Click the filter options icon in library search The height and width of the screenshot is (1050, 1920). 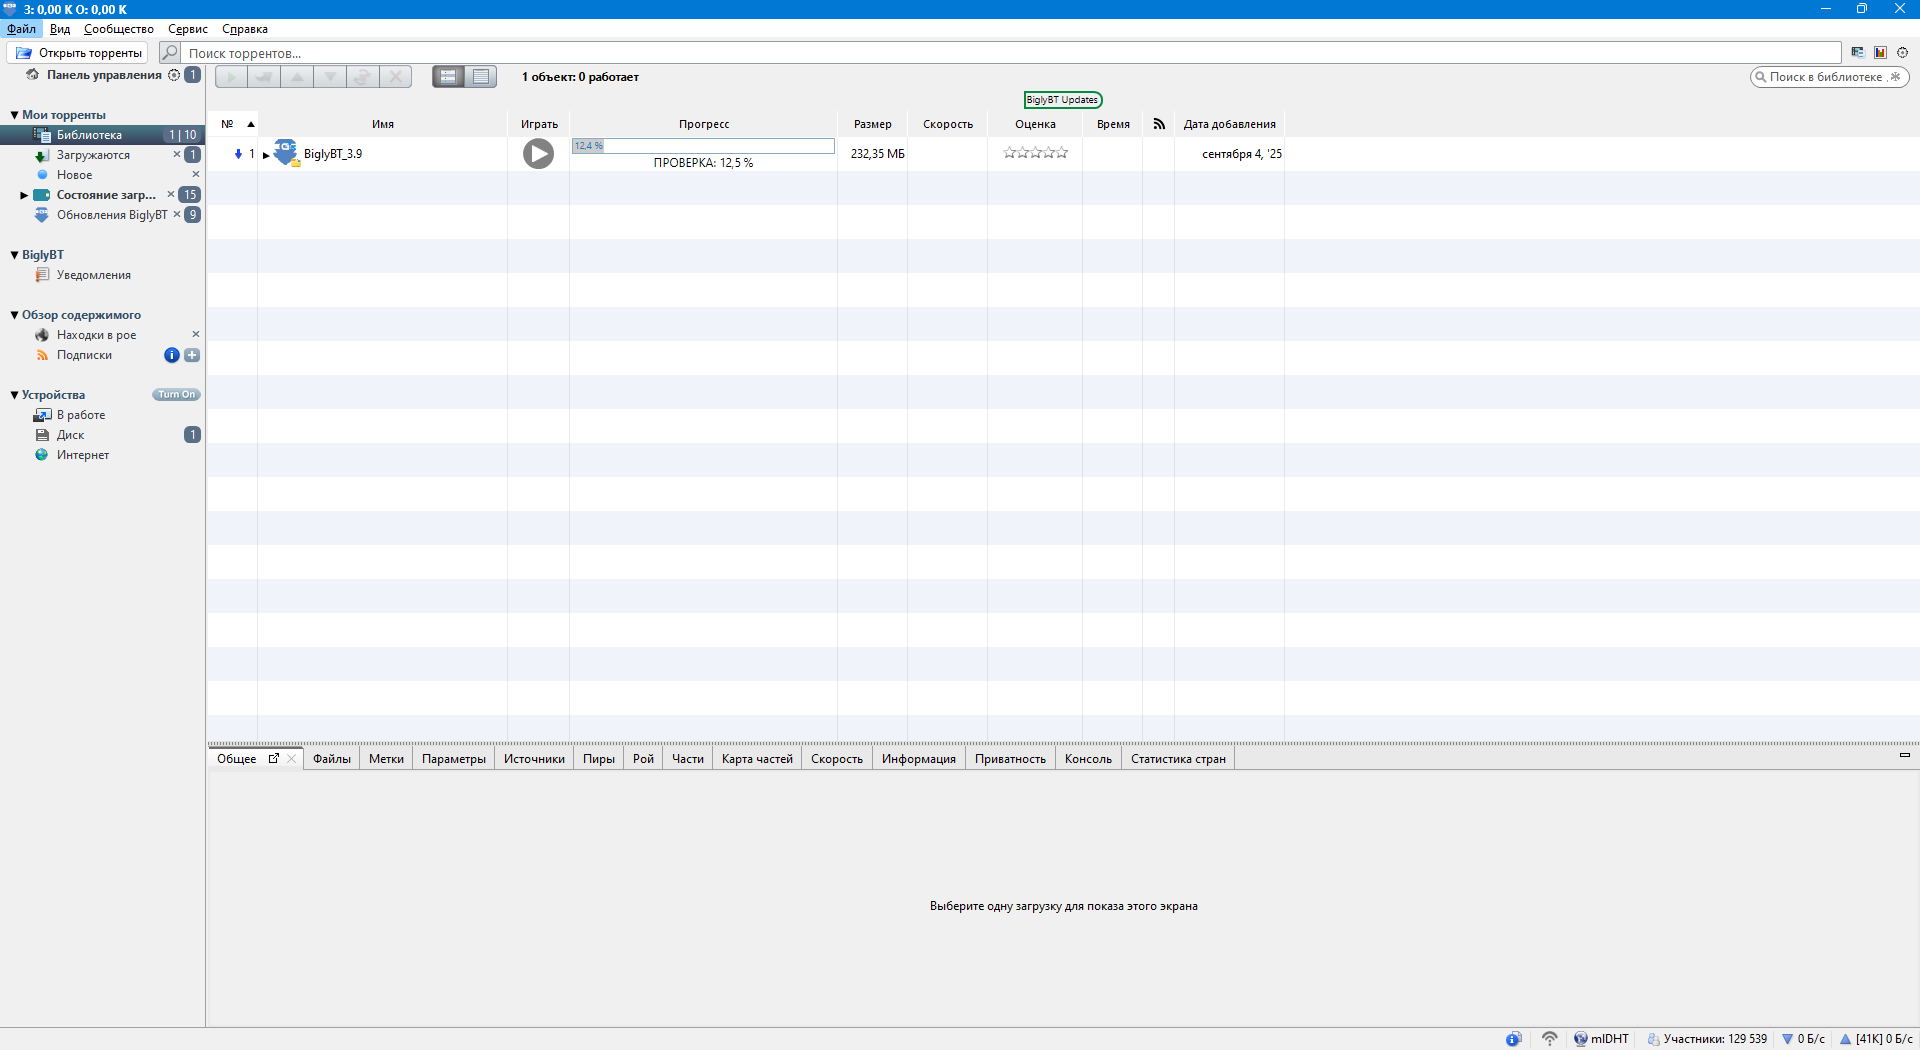click(1895, 77)
